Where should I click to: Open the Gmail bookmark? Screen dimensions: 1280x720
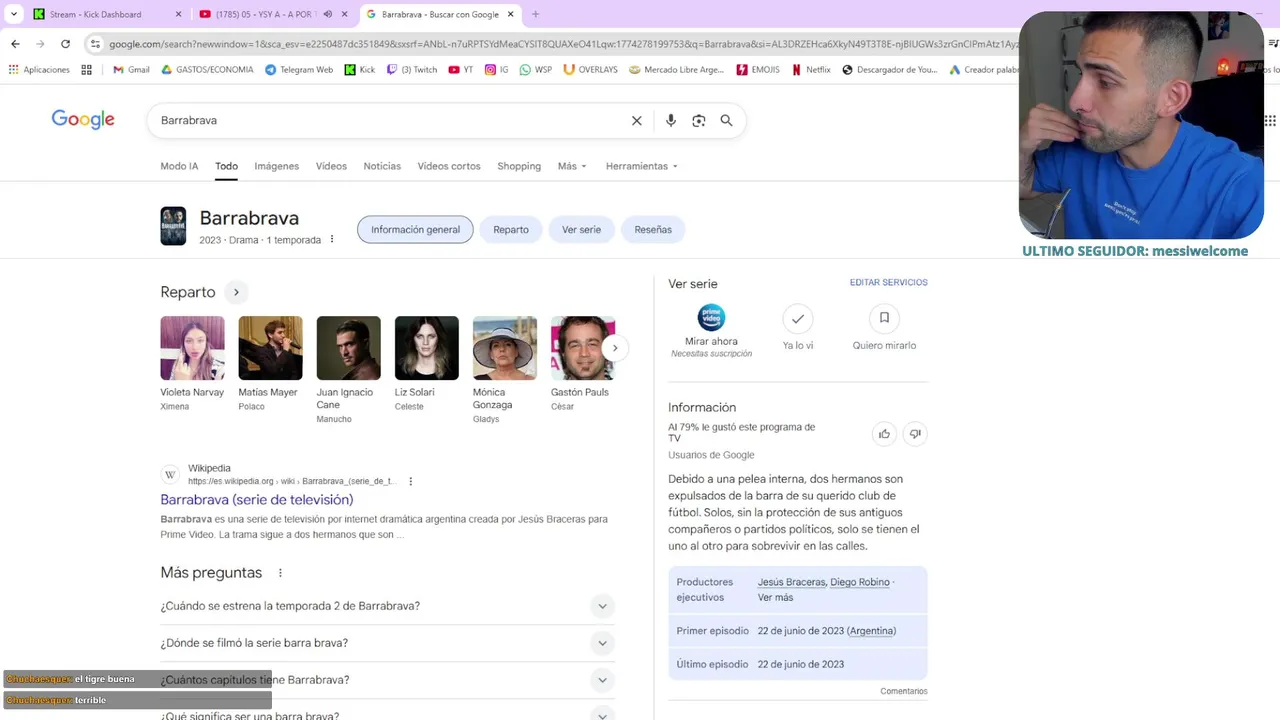coord(131,70)
